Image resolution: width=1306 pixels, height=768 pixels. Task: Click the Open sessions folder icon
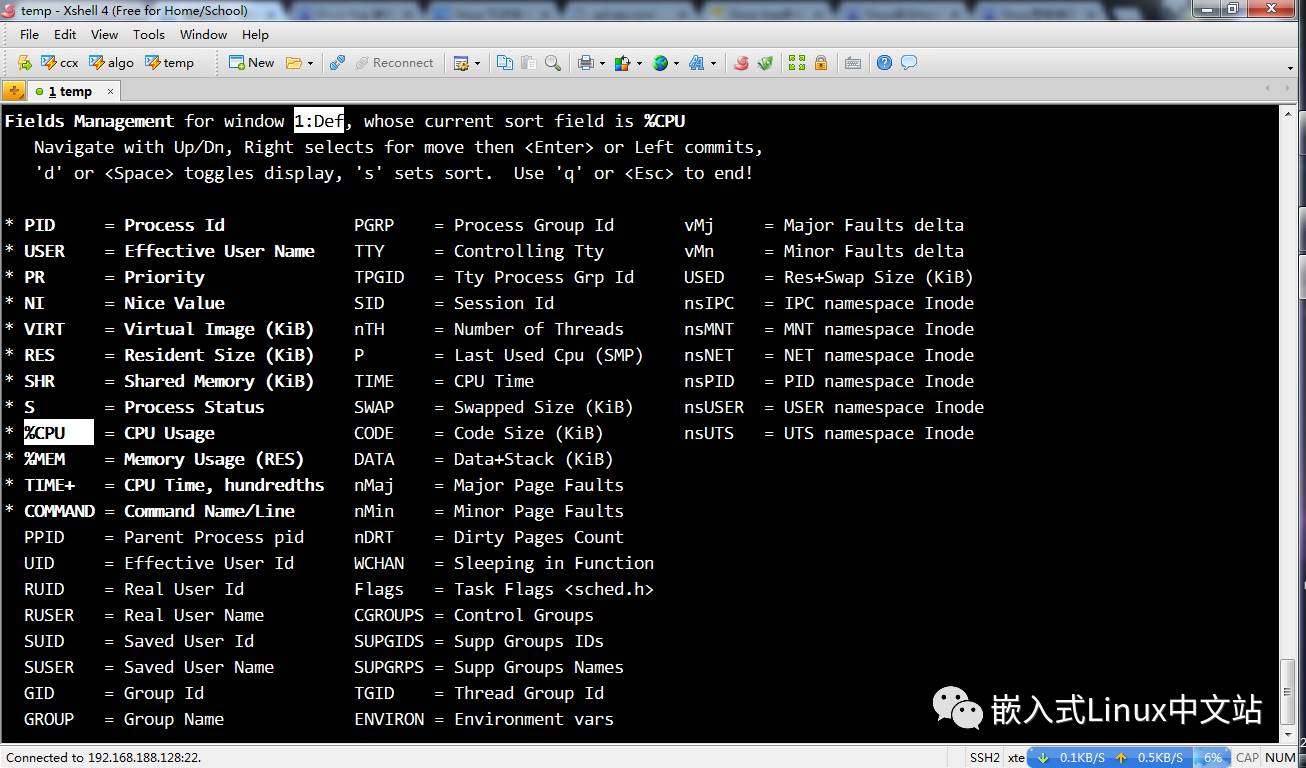(294, 62)
